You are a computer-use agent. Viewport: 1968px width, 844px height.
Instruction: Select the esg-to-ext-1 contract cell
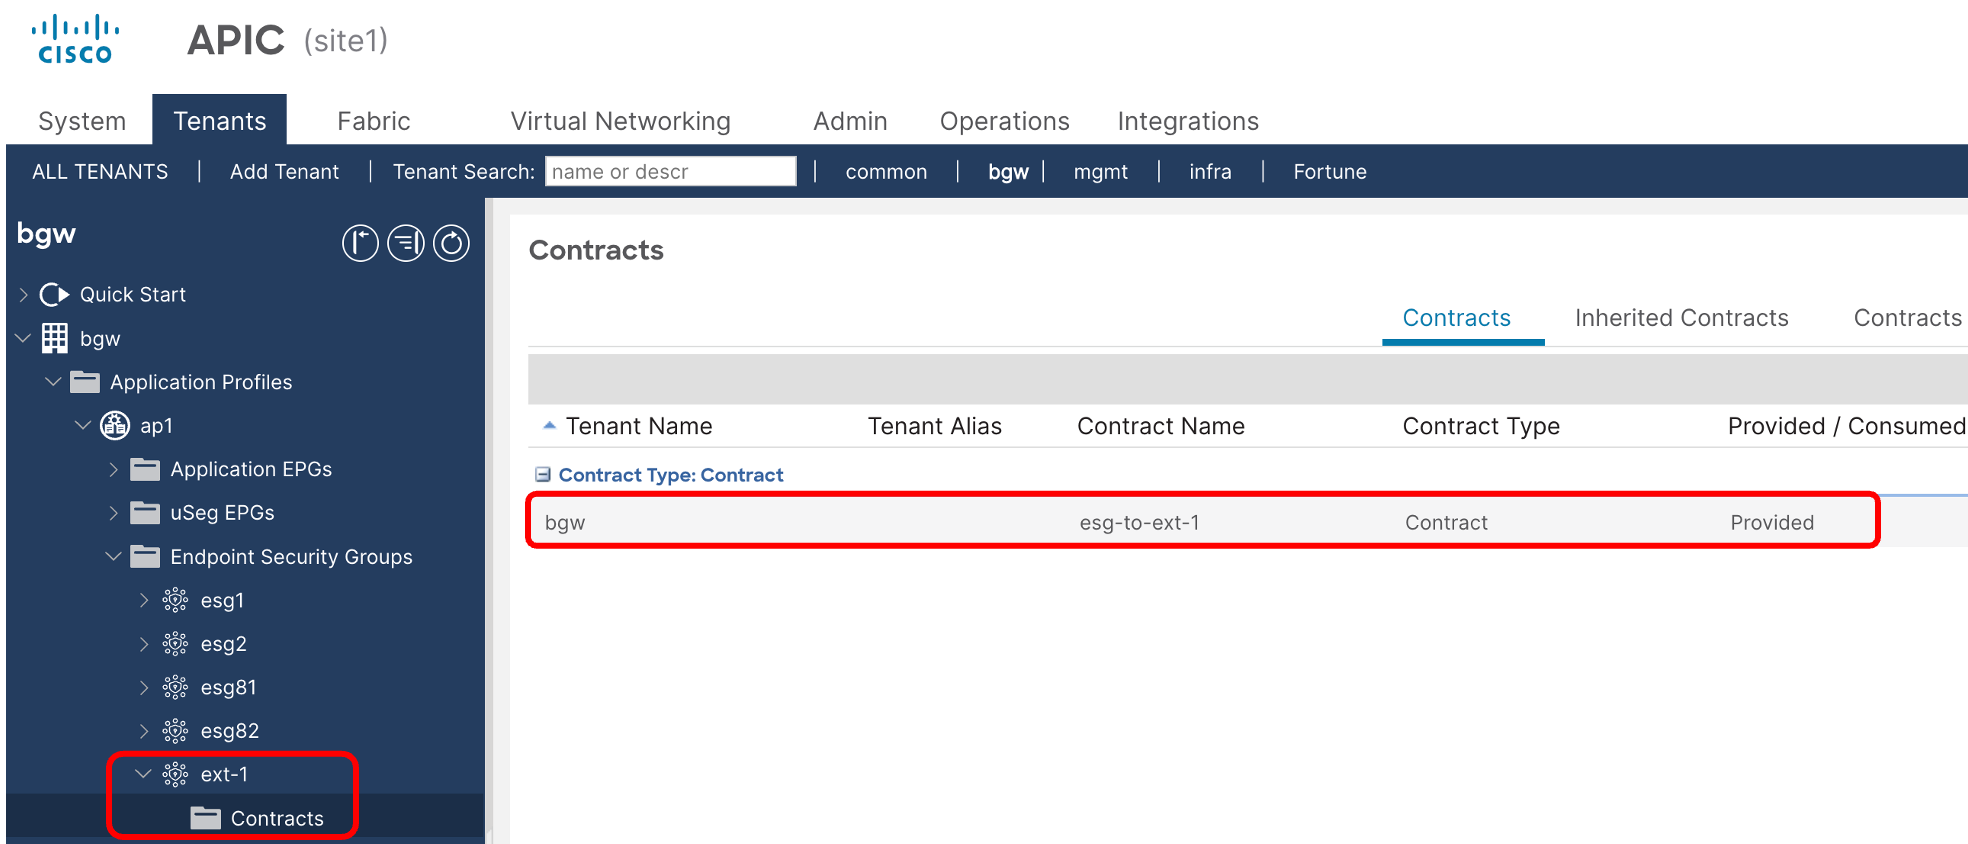(1140, 523)
